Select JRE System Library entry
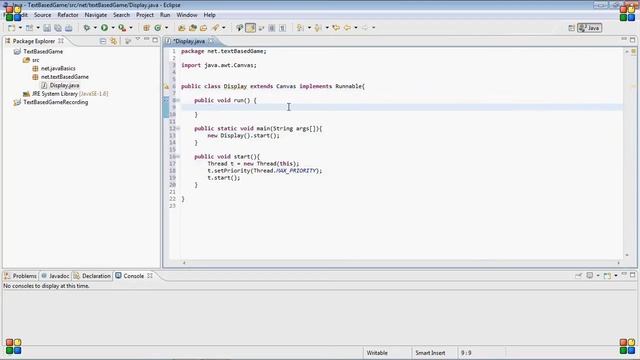The width and height of the screenshot is (640, 360). click(70, 94)
